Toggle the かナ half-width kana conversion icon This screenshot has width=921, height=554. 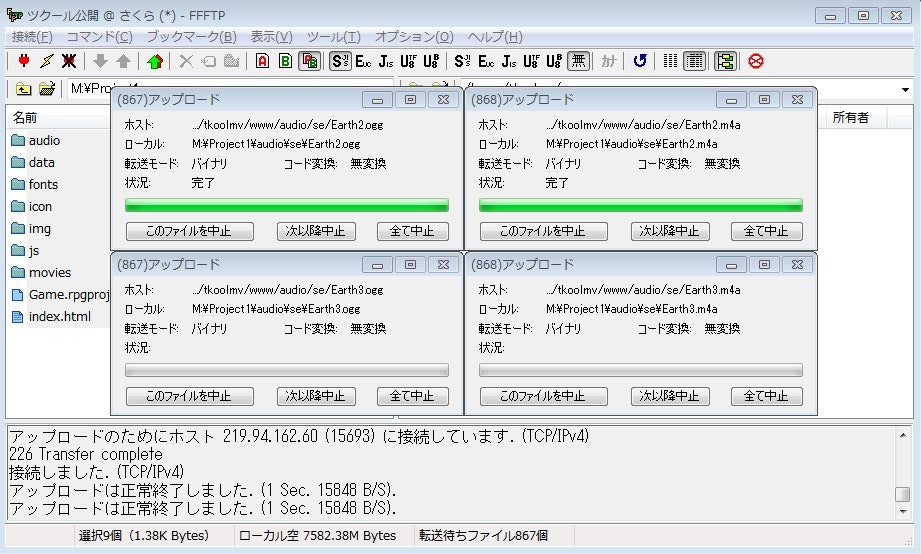(x=609, y=61)
